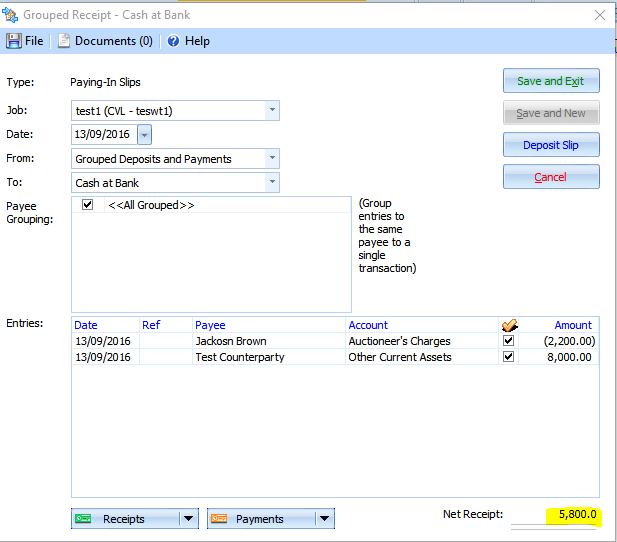Click the orange Payments icon
617x542 pixels.
coord(219,518)
